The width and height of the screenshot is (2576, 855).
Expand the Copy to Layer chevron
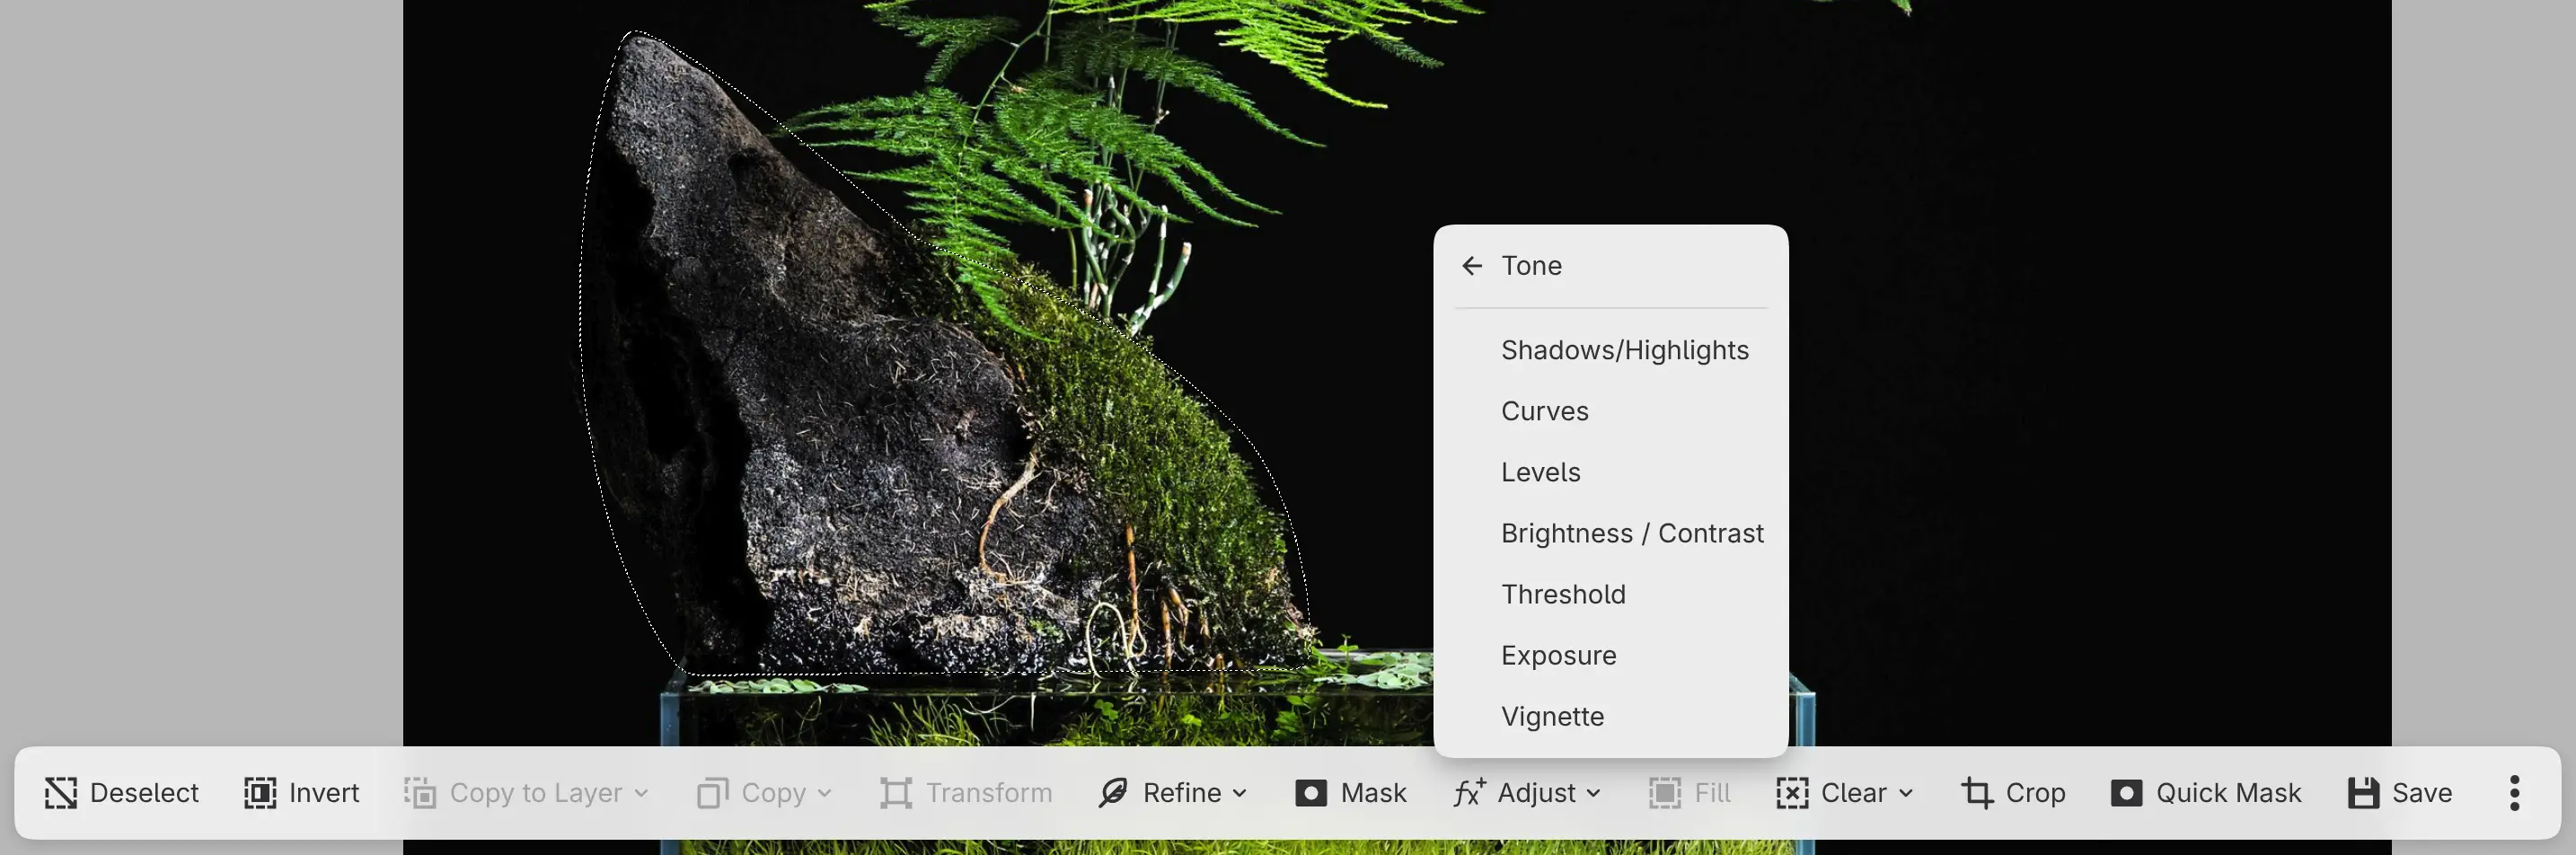pyautogui.click(x=641, y=793)
